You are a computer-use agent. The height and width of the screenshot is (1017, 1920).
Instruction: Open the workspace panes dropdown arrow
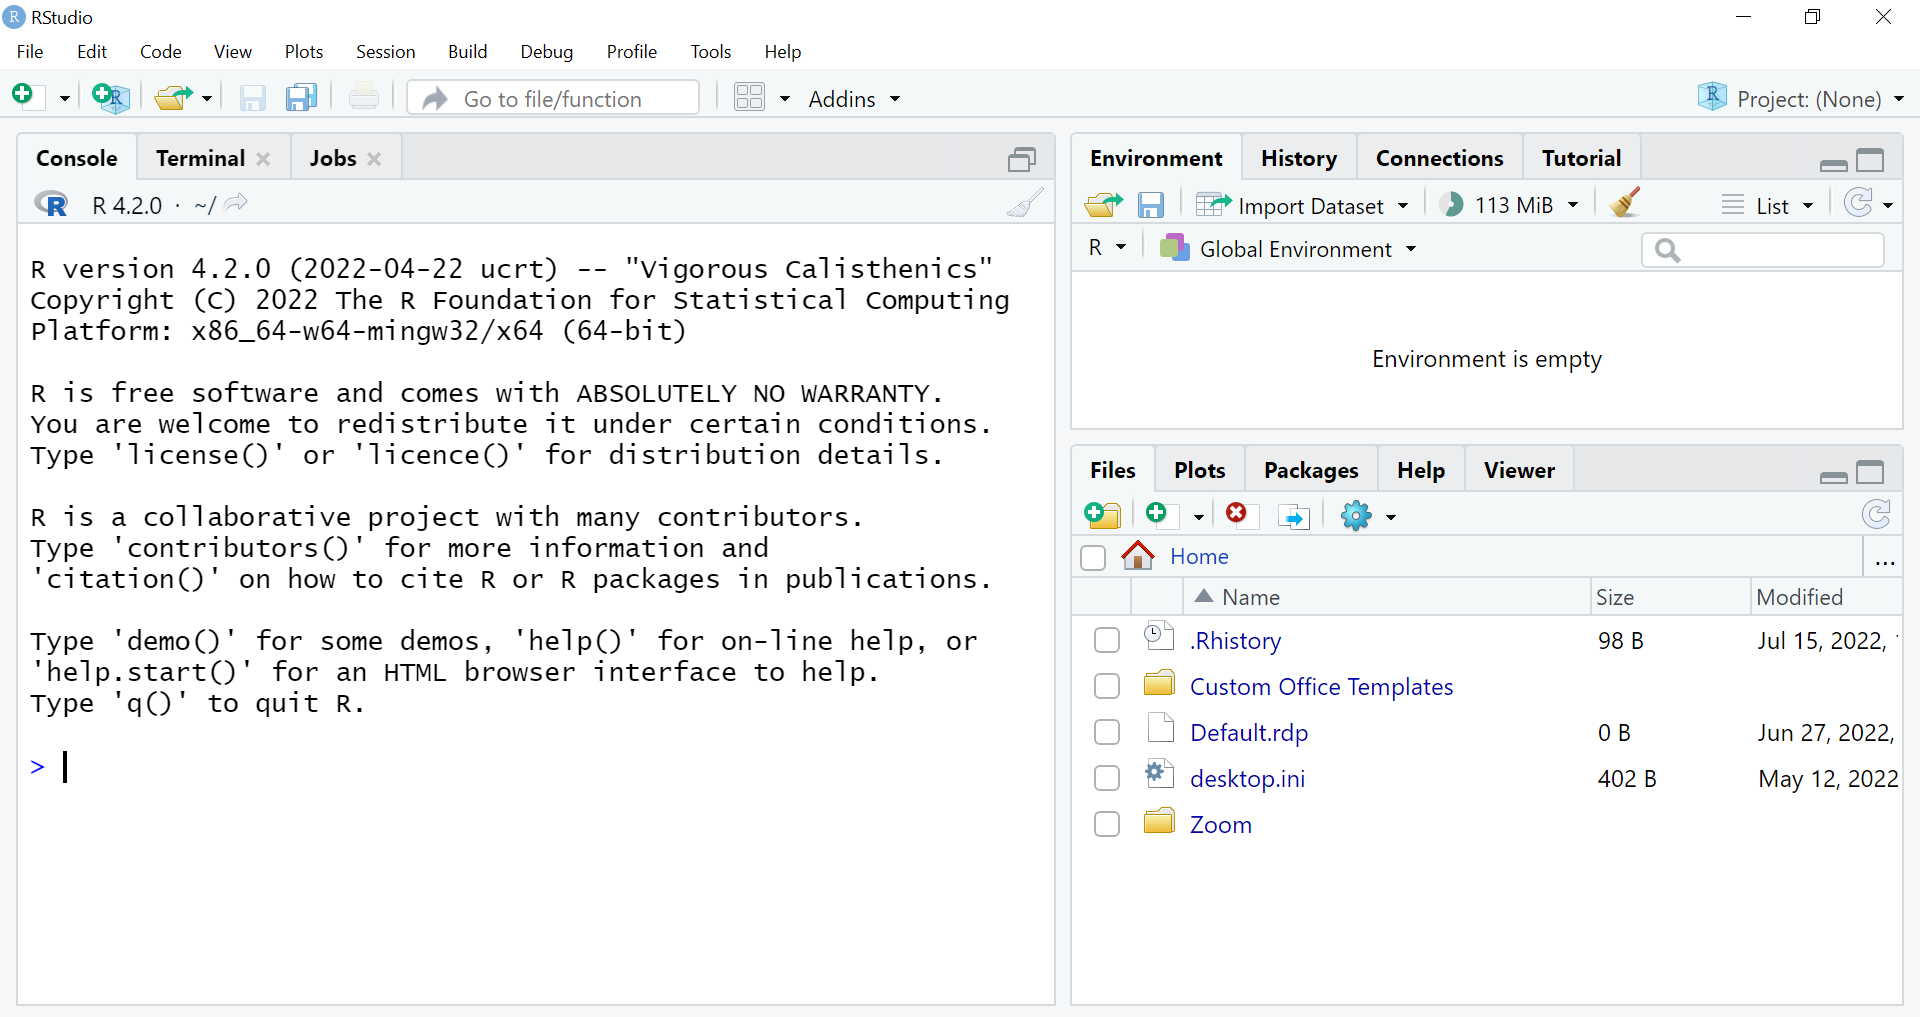point(785,99)
